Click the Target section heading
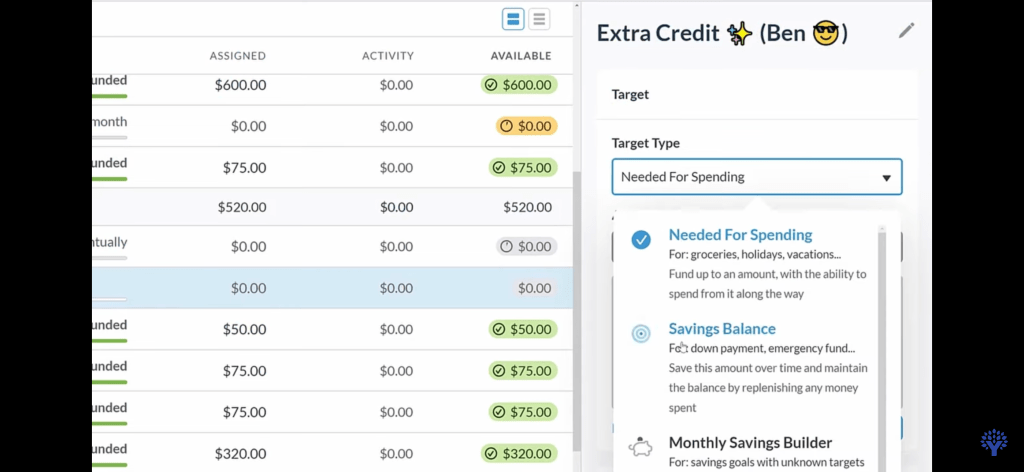The image size is (1024, 472). coord(630,95)
